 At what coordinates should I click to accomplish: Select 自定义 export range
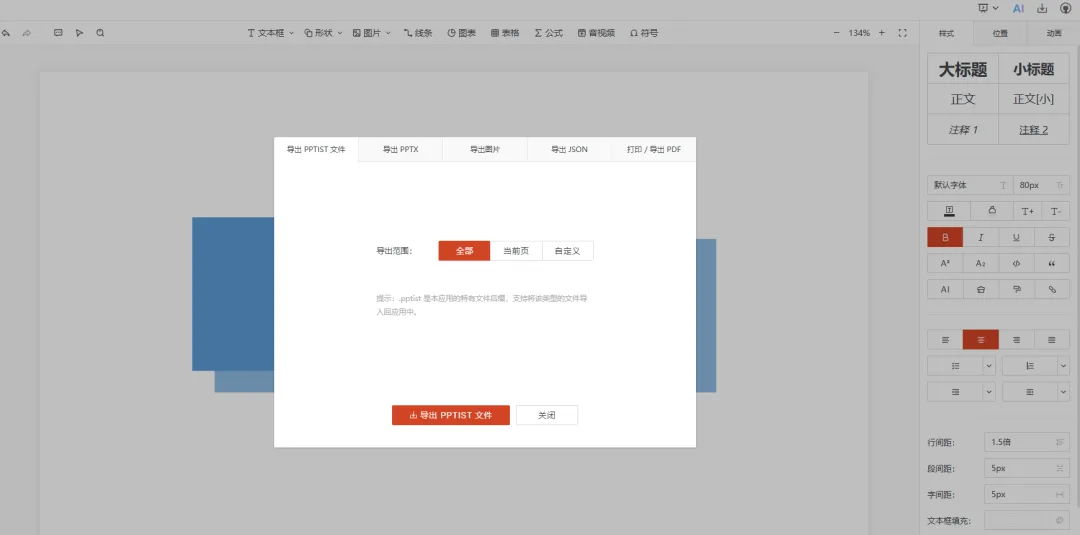point(568,251)
